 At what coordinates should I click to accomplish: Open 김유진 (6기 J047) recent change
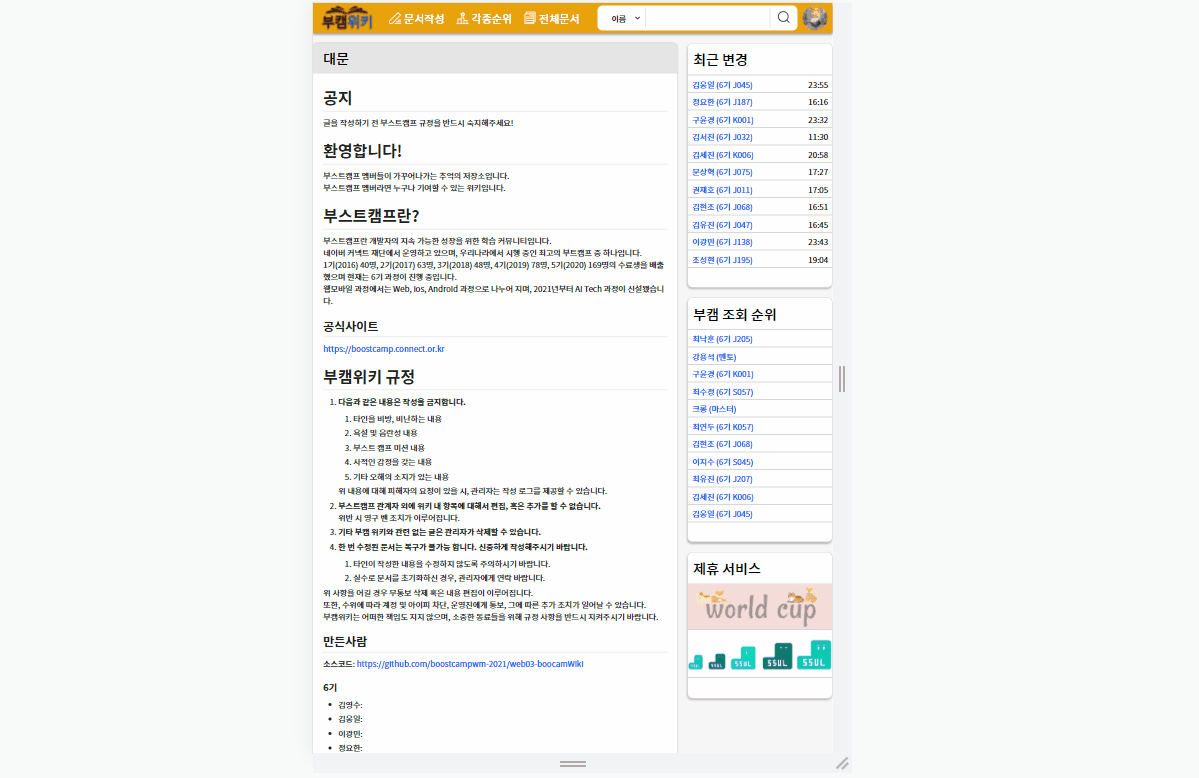click(x=722, y=225)
